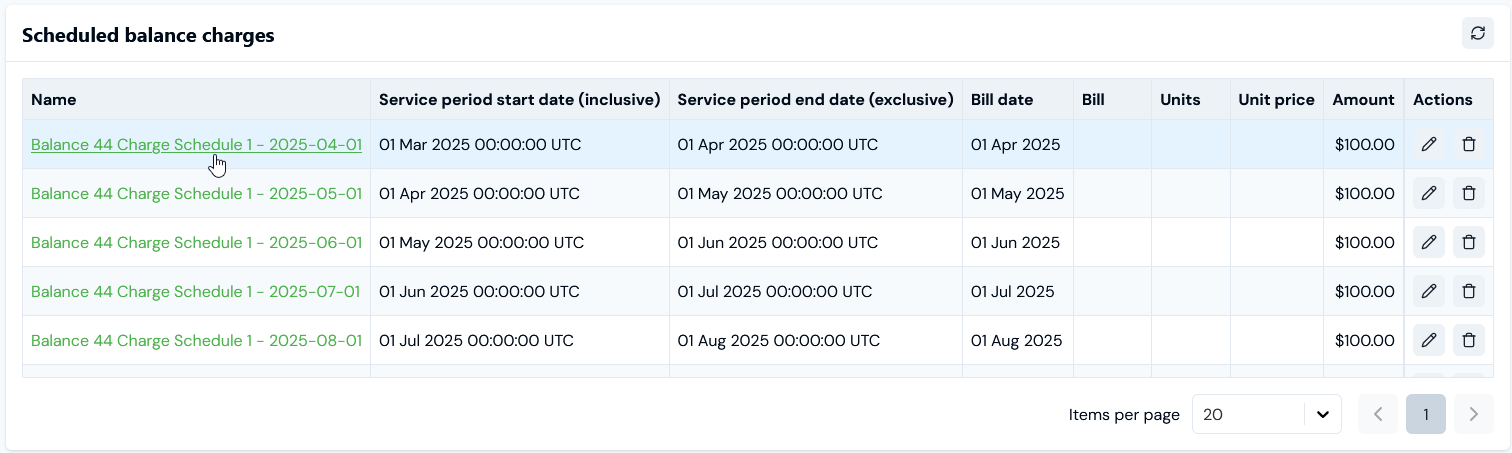The height and width of the screenshot is (453, 1512).
Task: Open Balance 44 Charge Schedule 1 - 2025-07-01 link
Action: pyautogui.click(x=196, y=291)
